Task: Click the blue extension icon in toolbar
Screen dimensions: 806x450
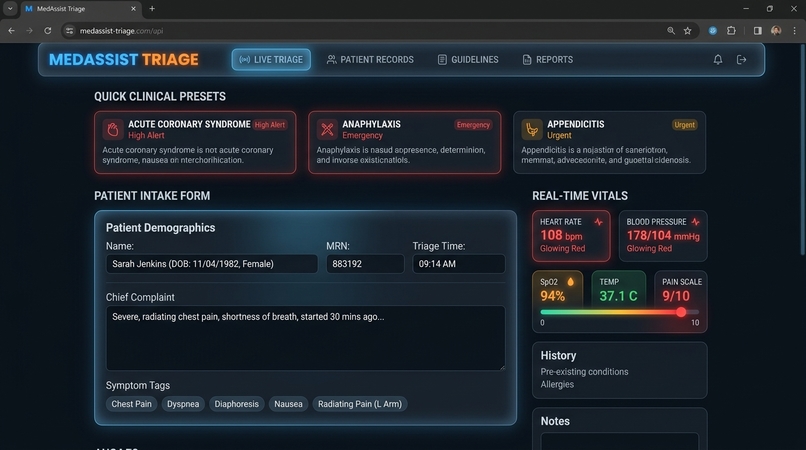Action: 712,31
